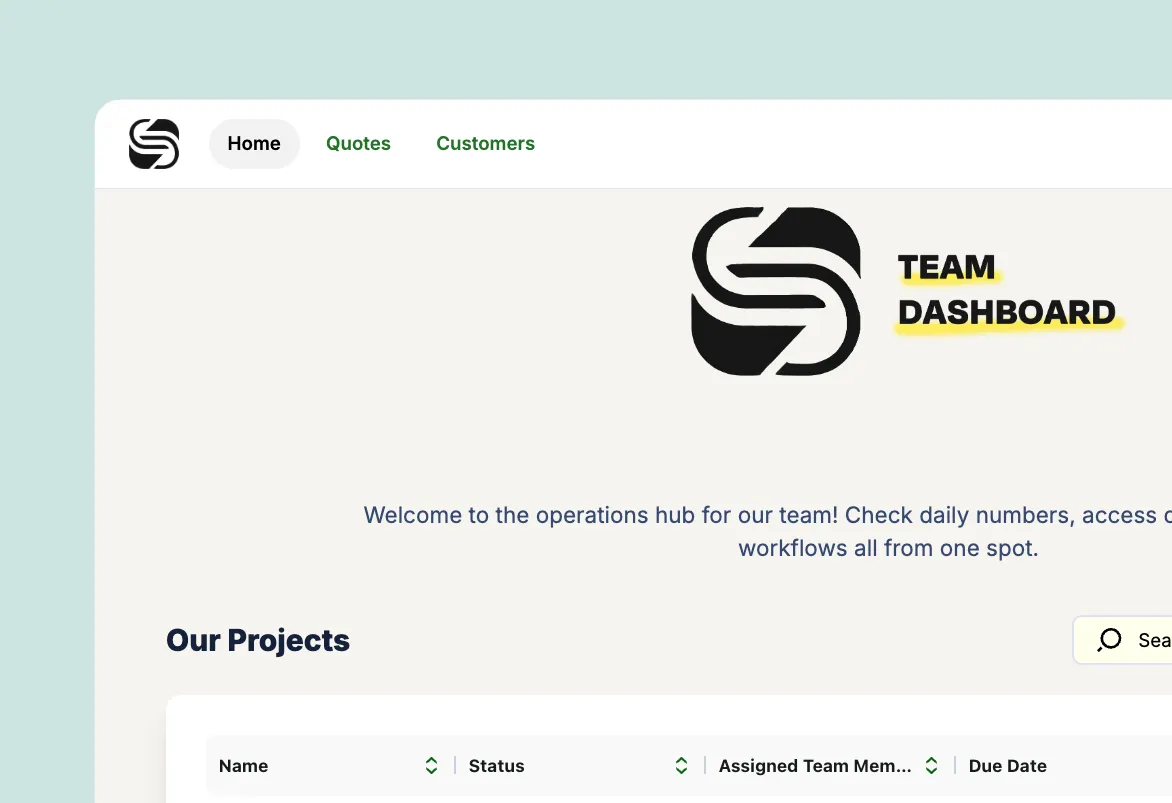Toggle sort order on Assigned Team Member column
Screen dimensions: 1172x803
[x=931, y=765]
